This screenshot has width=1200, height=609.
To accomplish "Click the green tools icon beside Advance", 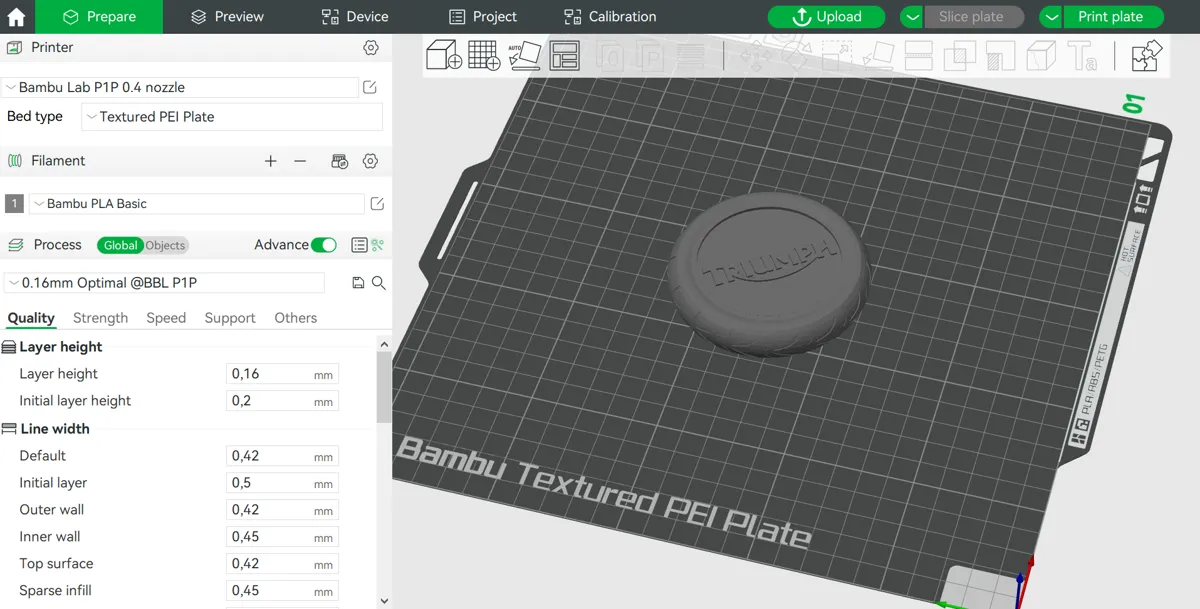I will 378,245.
